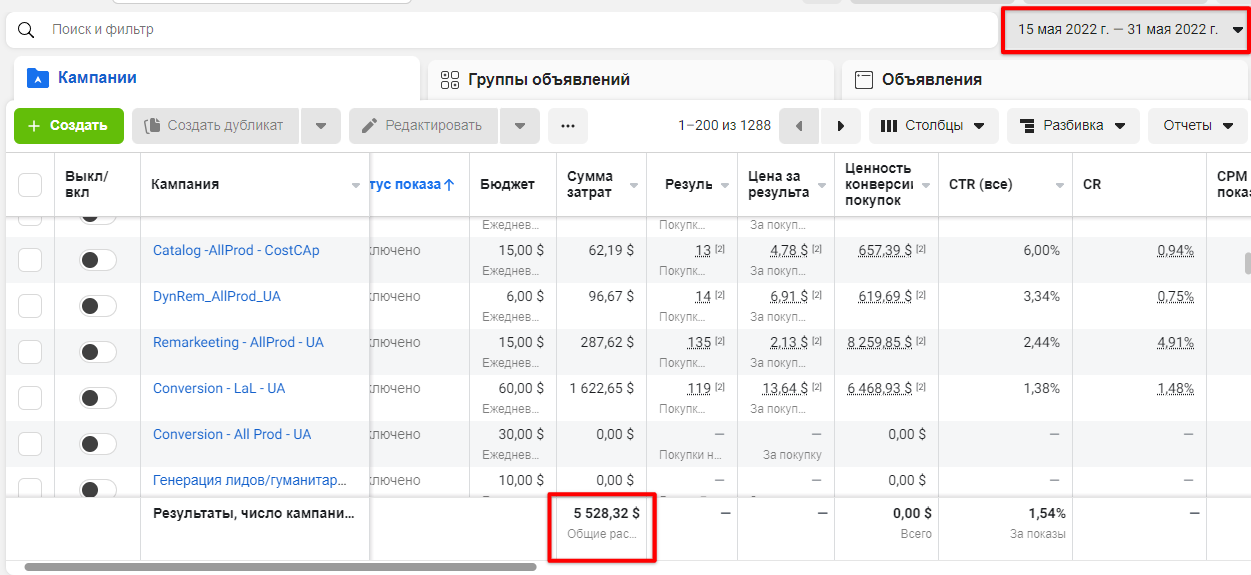Tick the checkbox for DynRem_AllProd_UA row
This screenshot has width=1251, height=575.
30,306
